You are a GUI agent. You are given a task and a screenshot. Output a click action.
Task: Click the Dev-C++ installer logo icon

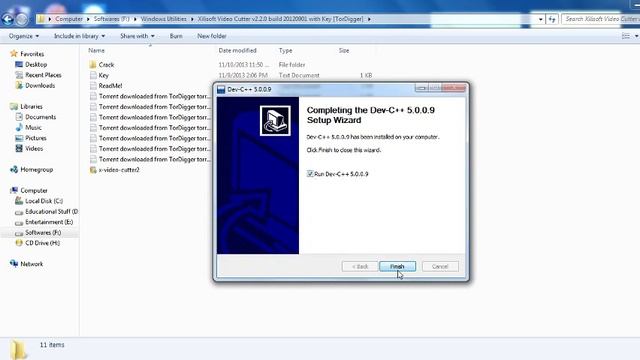pos(275,120)
